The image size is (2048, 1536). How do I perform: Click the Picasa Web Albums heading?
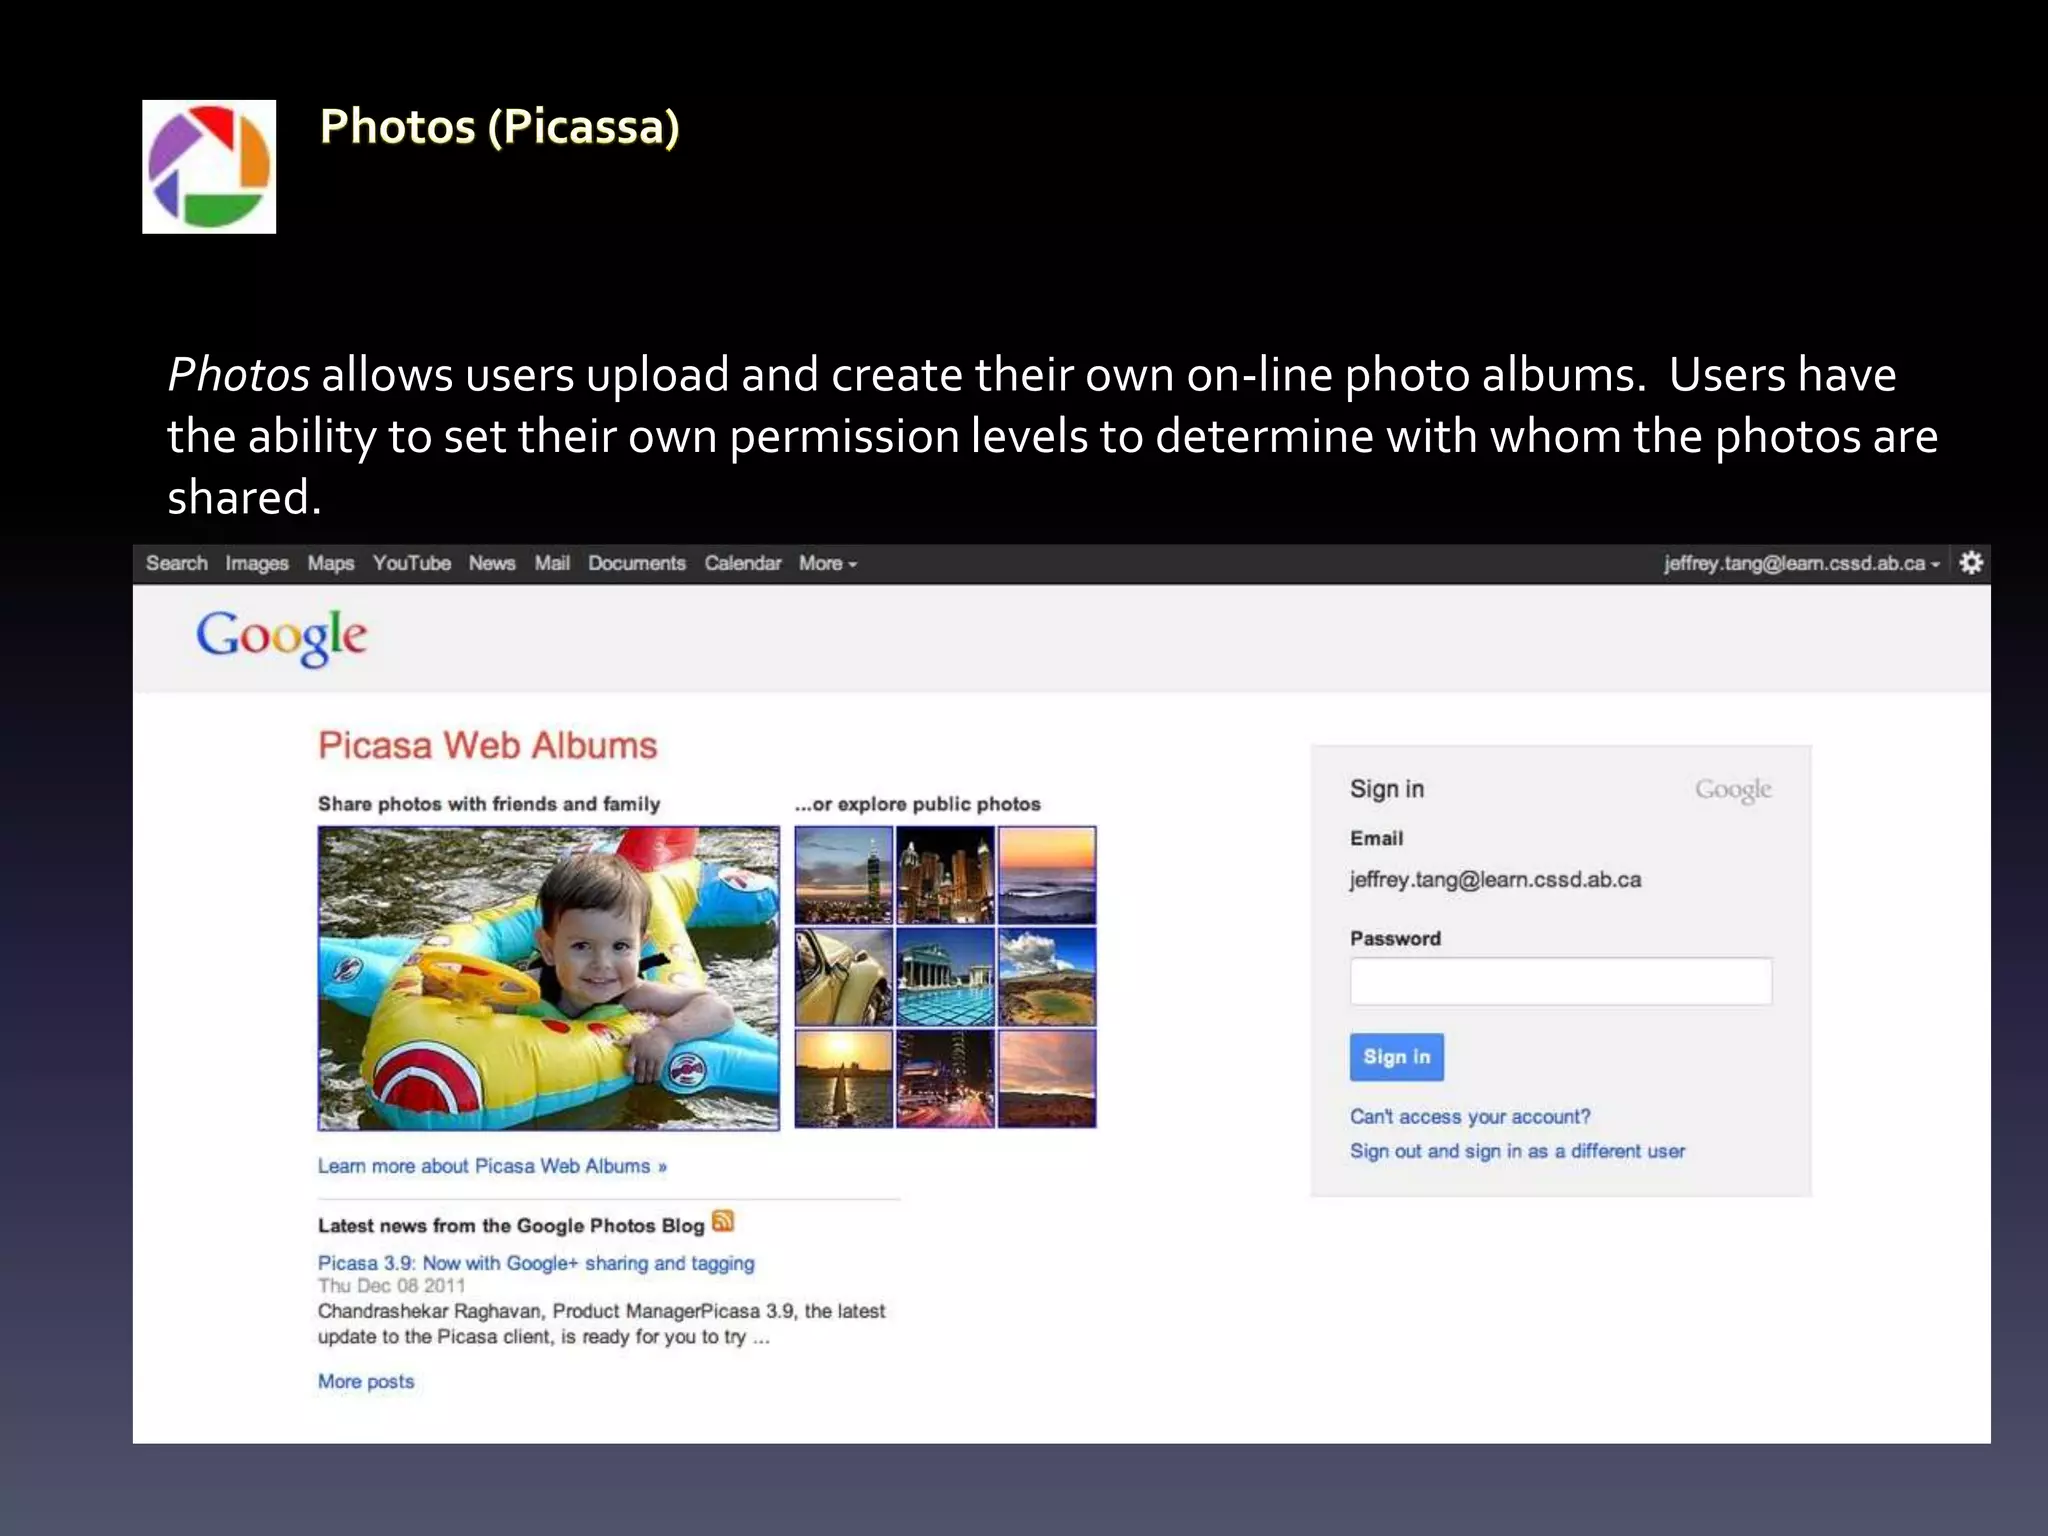488,745
